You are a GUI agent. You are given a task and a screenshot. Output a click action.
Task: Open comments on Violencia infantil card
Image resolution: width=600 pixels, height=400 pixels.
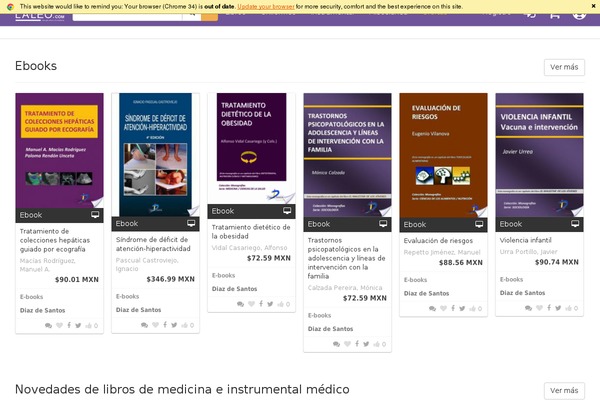click(x=528, y=308)
